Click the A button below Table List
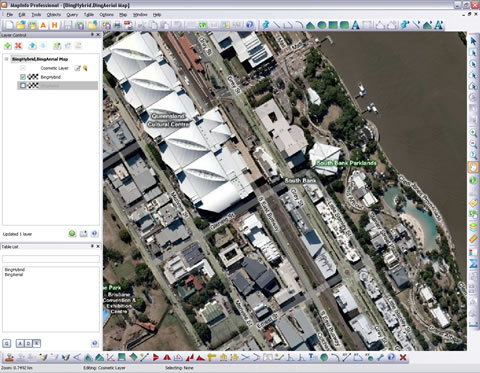This screenshot has width=480, height=373. (x=20, y=343)
